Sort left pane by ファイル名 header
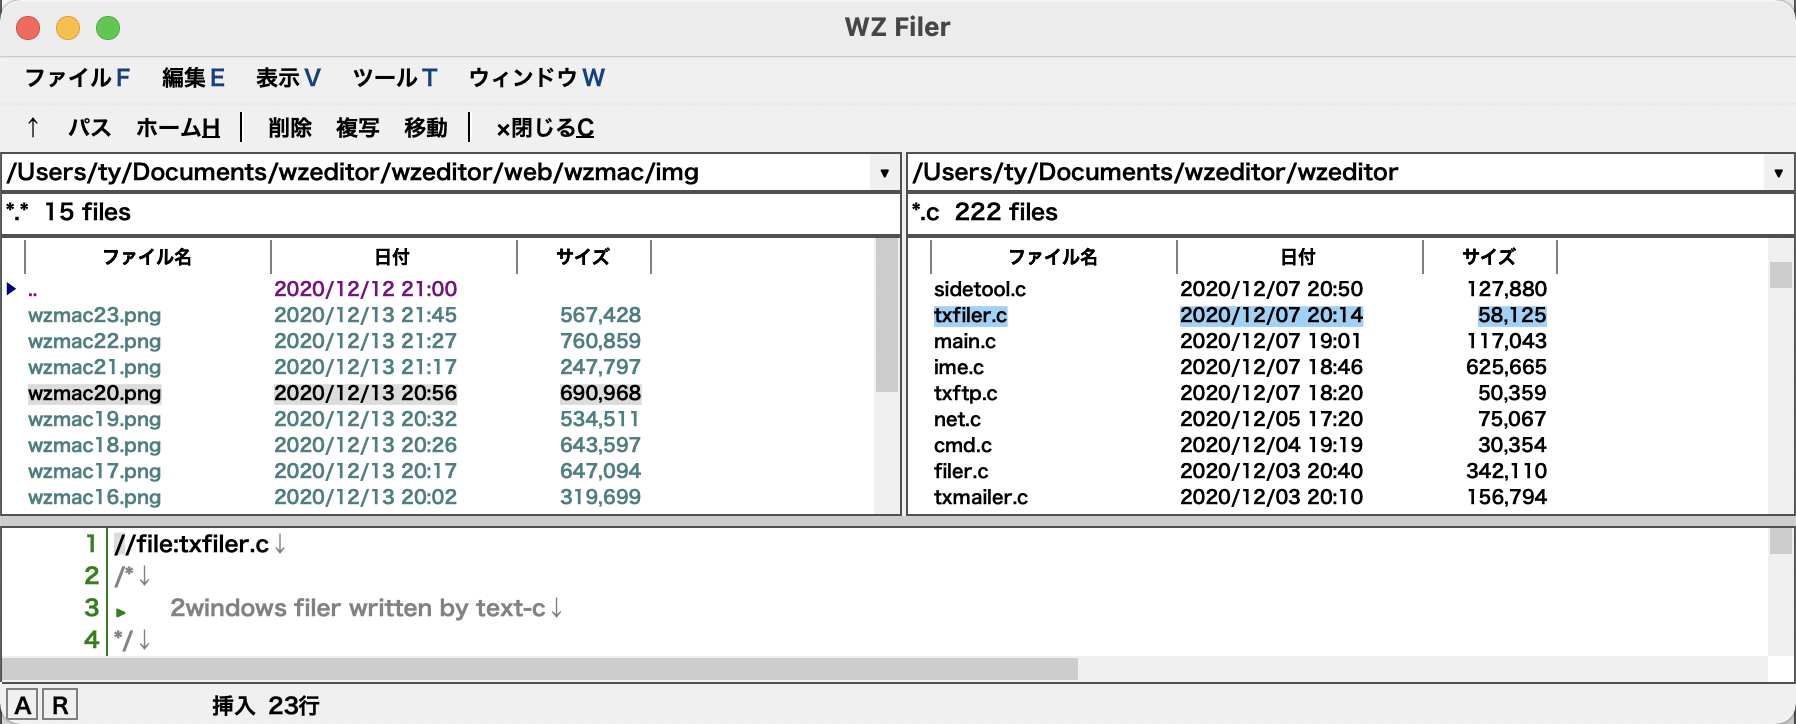1796x724 pixels. click(147, 257)
